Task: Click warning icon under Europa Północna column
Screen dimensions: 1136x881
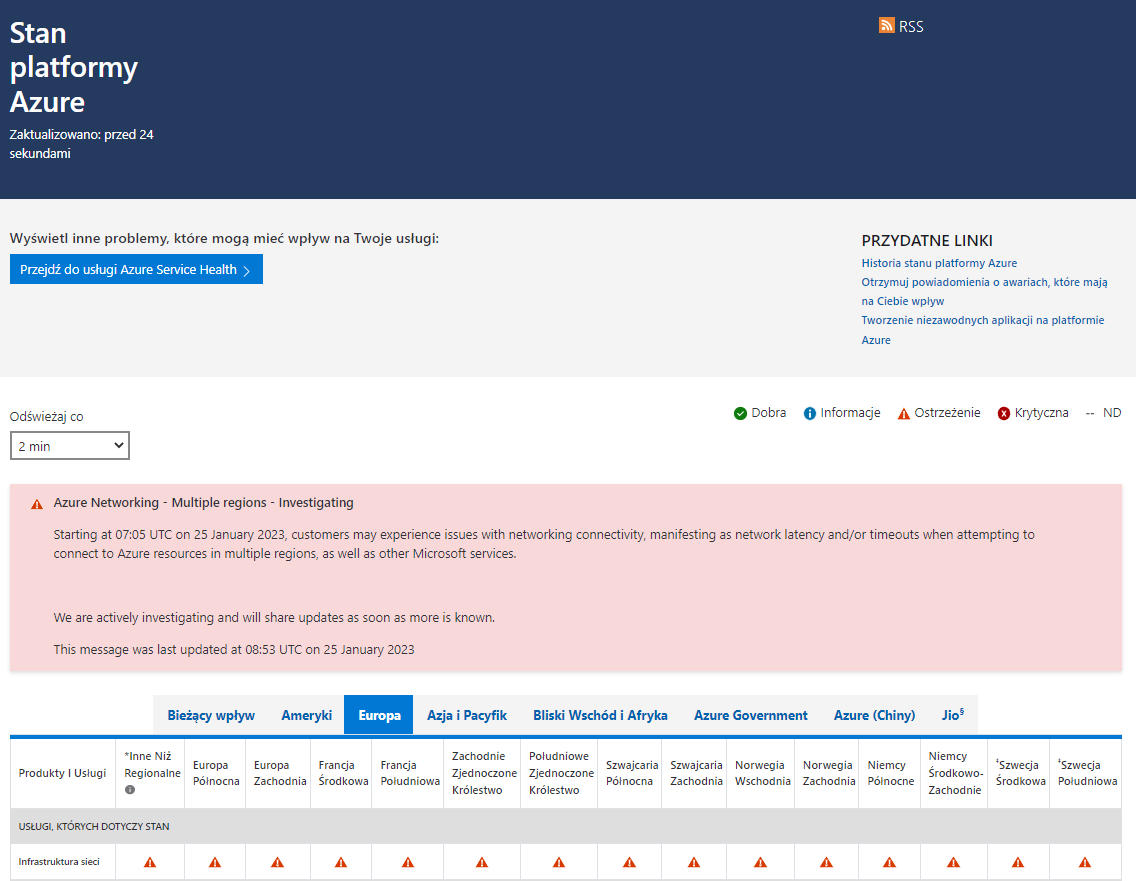Action: point(215,862)
